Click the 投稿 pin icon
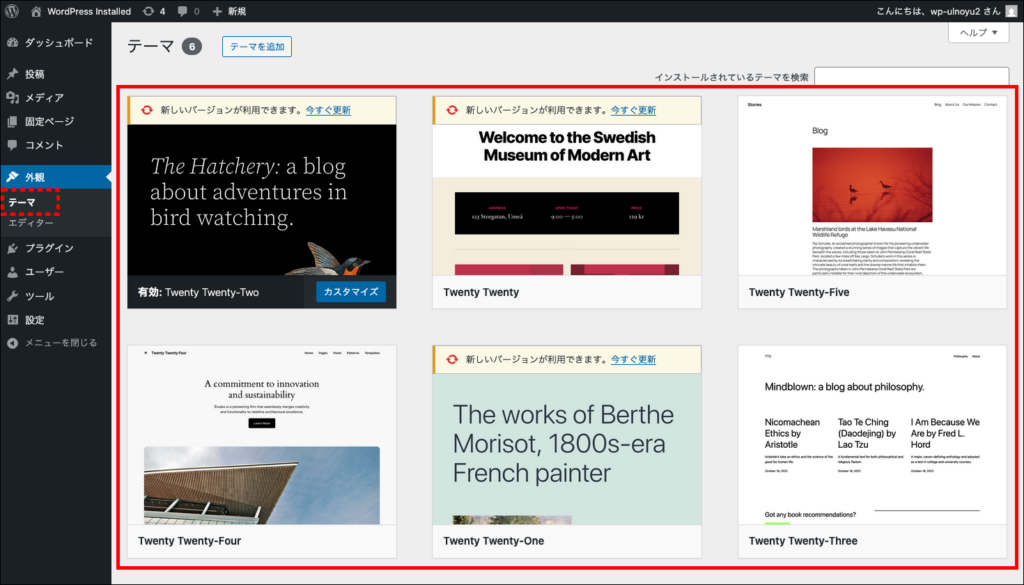 point(12,74)
